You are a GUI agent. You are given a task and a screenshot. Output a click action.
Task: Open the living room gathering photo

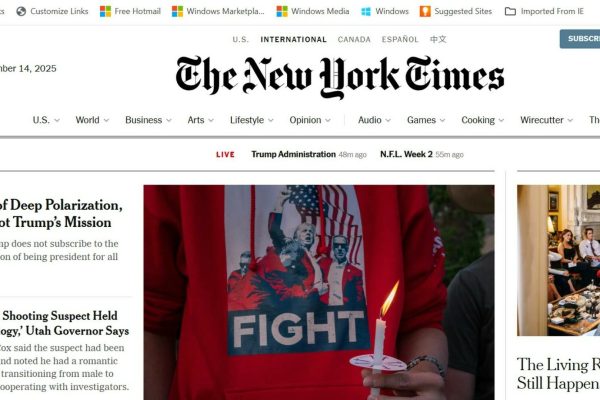pos(558,260)
